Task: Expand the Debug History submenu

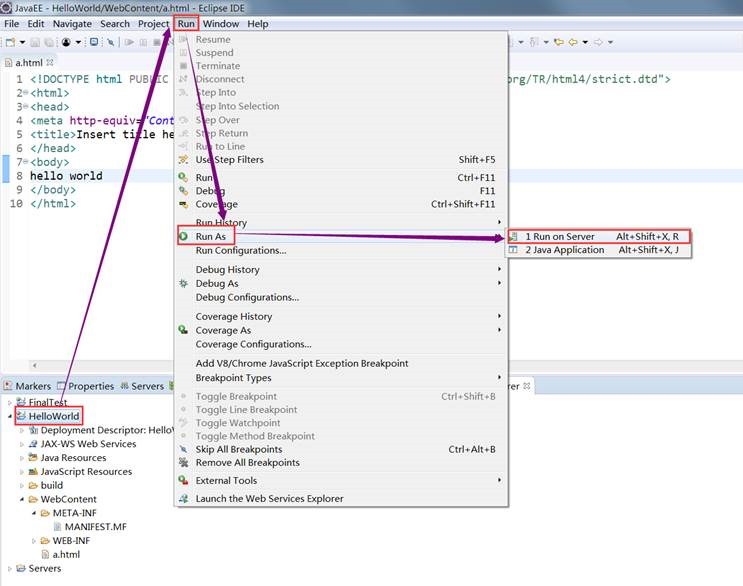Action: point(341,269)
